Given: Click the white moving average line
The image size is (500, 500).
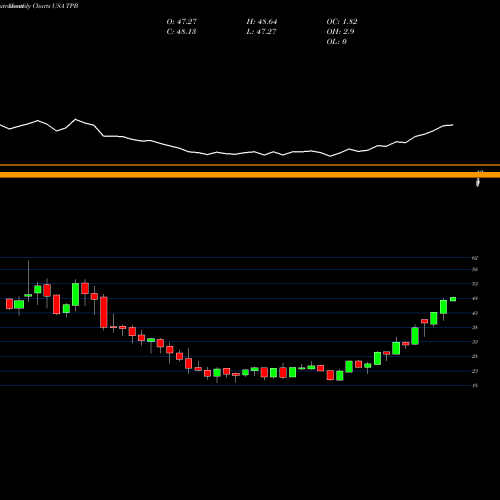Looking at the screenshot, I should click(227, 154).
